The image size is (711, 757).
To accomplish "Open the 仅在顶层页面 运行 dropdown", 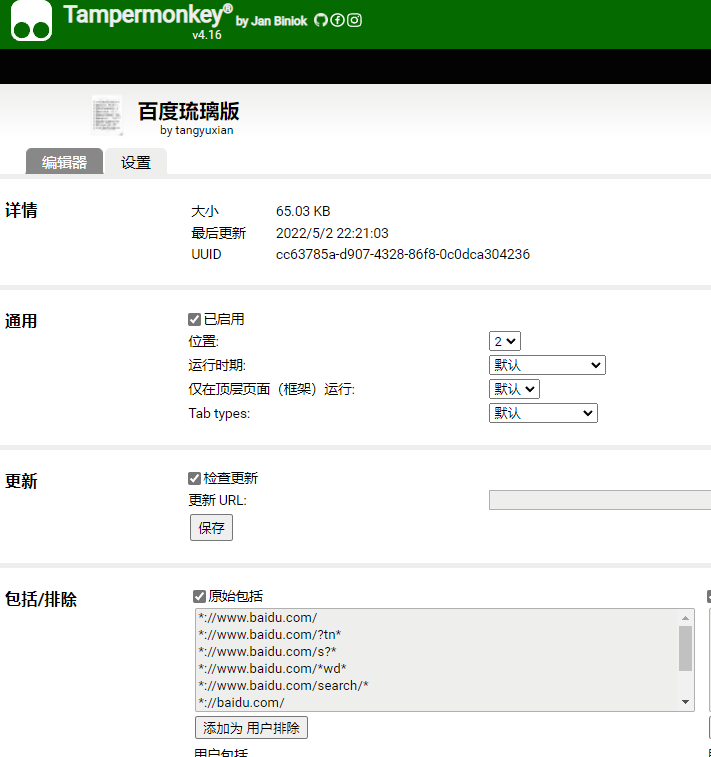I will point(514,389).
